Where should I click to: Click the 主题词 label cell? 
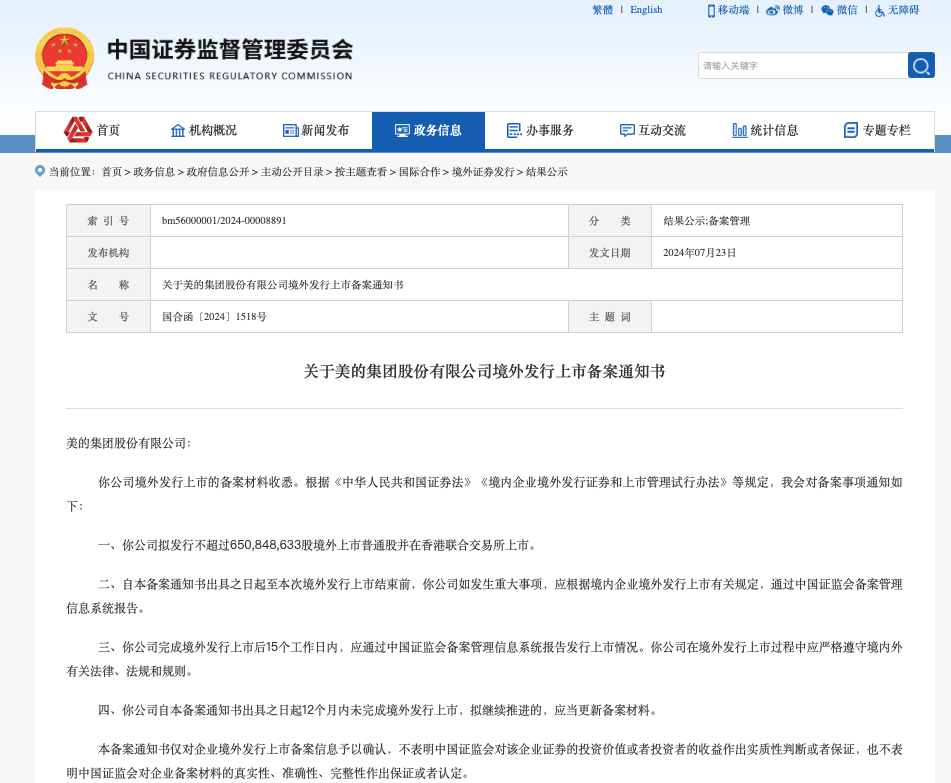(610, 317)
